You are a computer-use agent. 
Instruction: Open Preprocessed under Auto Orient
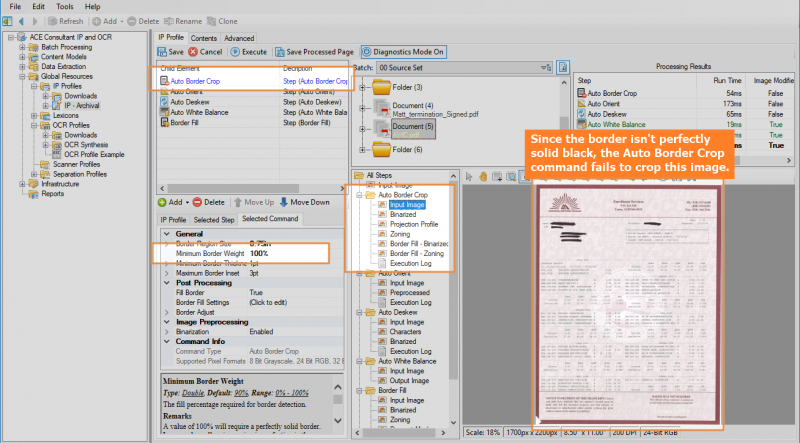410,293
